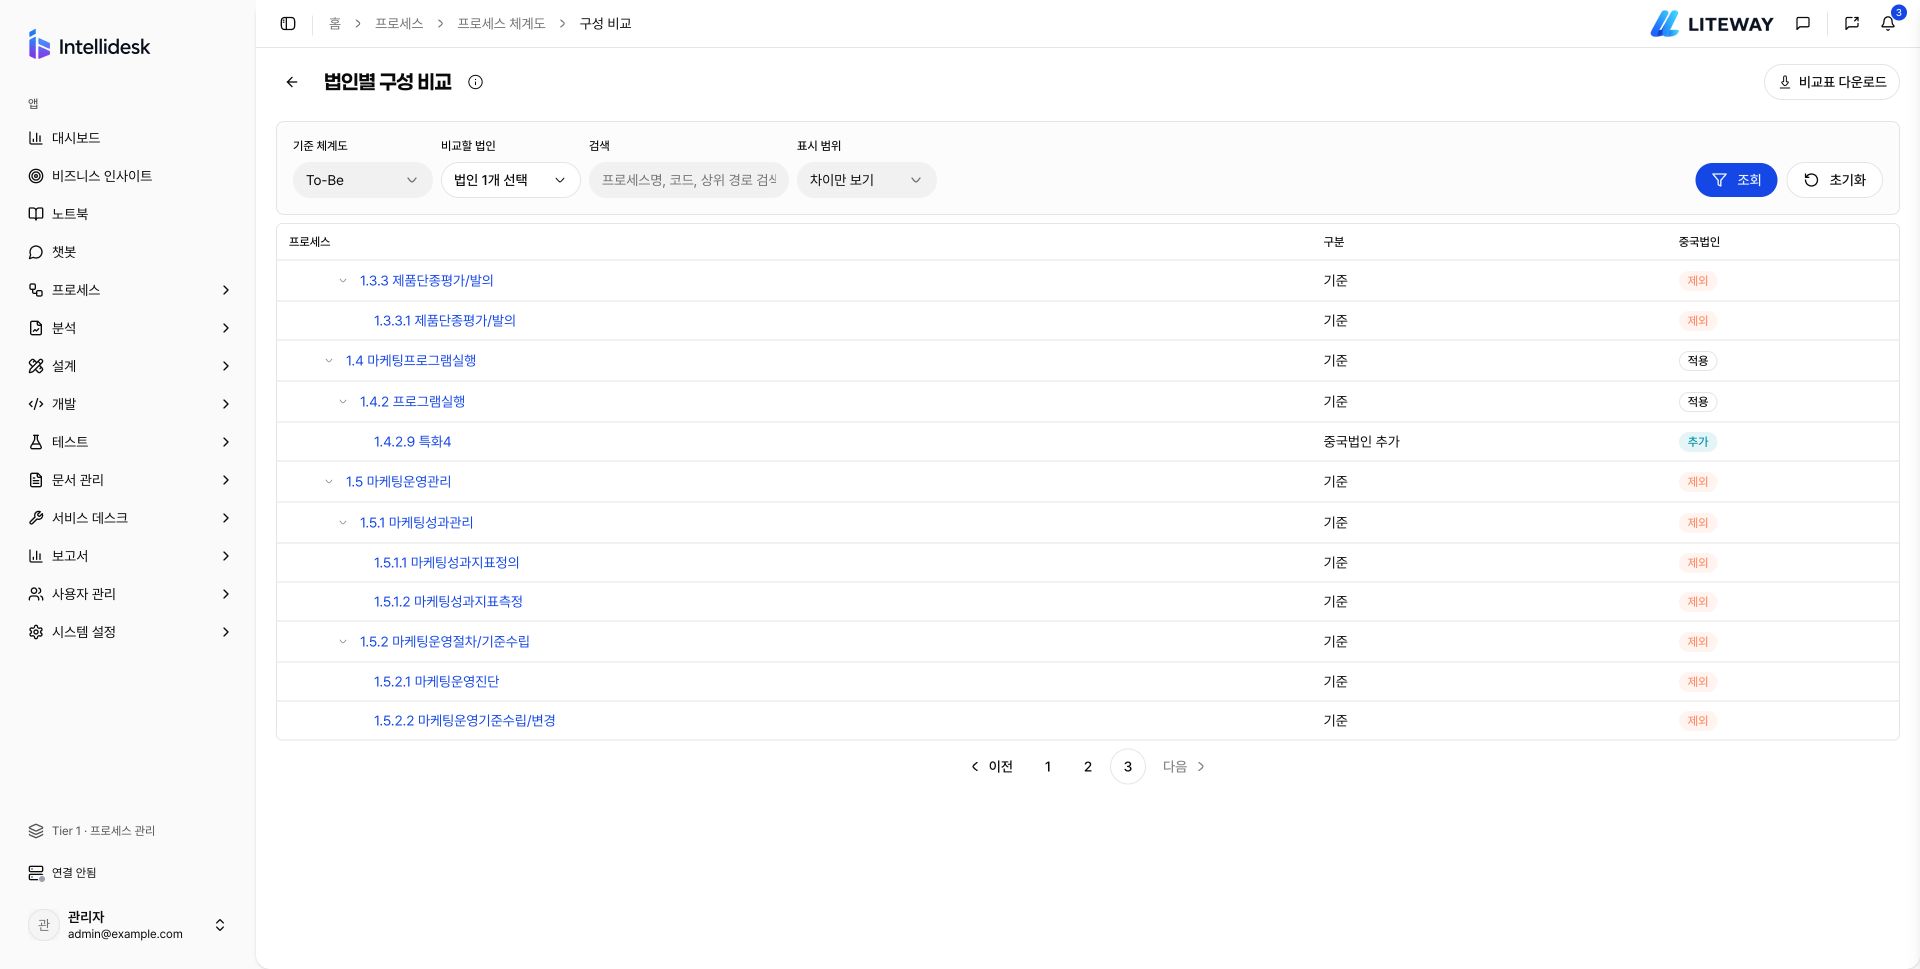Screen dimensions: 1920x969
Task: Reset filters with 초기화 button
Action: coord(1834,180)
